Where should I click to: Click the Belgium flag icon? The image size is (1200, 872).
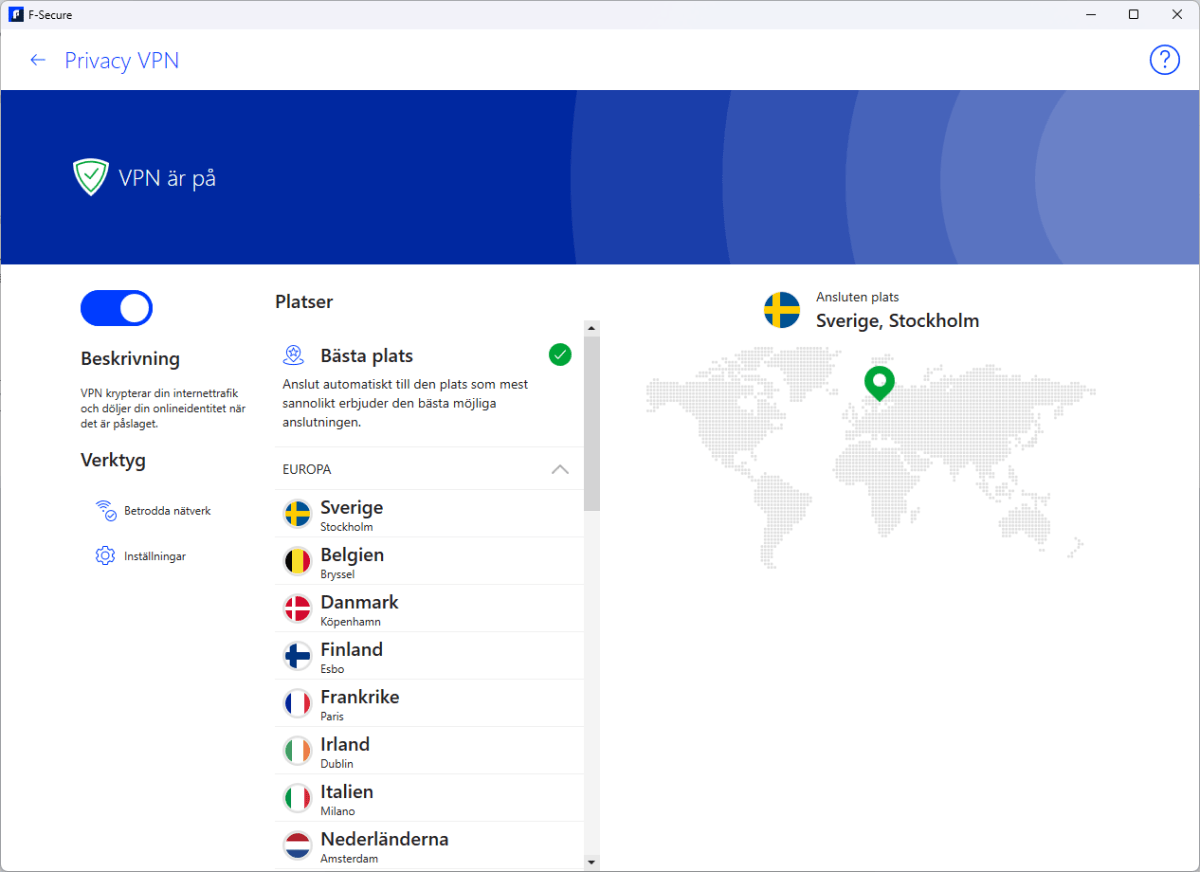[x=298, y=562]
